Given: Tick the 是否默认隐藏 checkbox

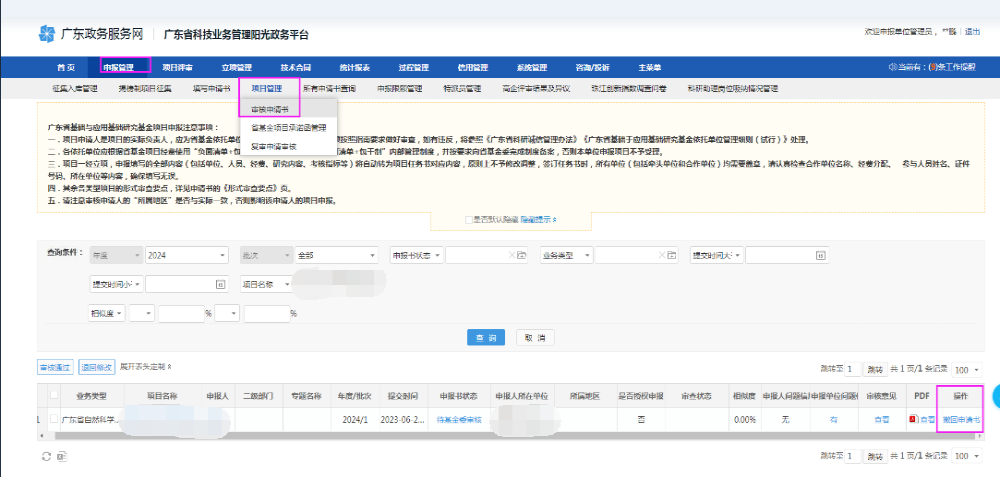Looking at the screenshot, I should click(x=469, y=219).
